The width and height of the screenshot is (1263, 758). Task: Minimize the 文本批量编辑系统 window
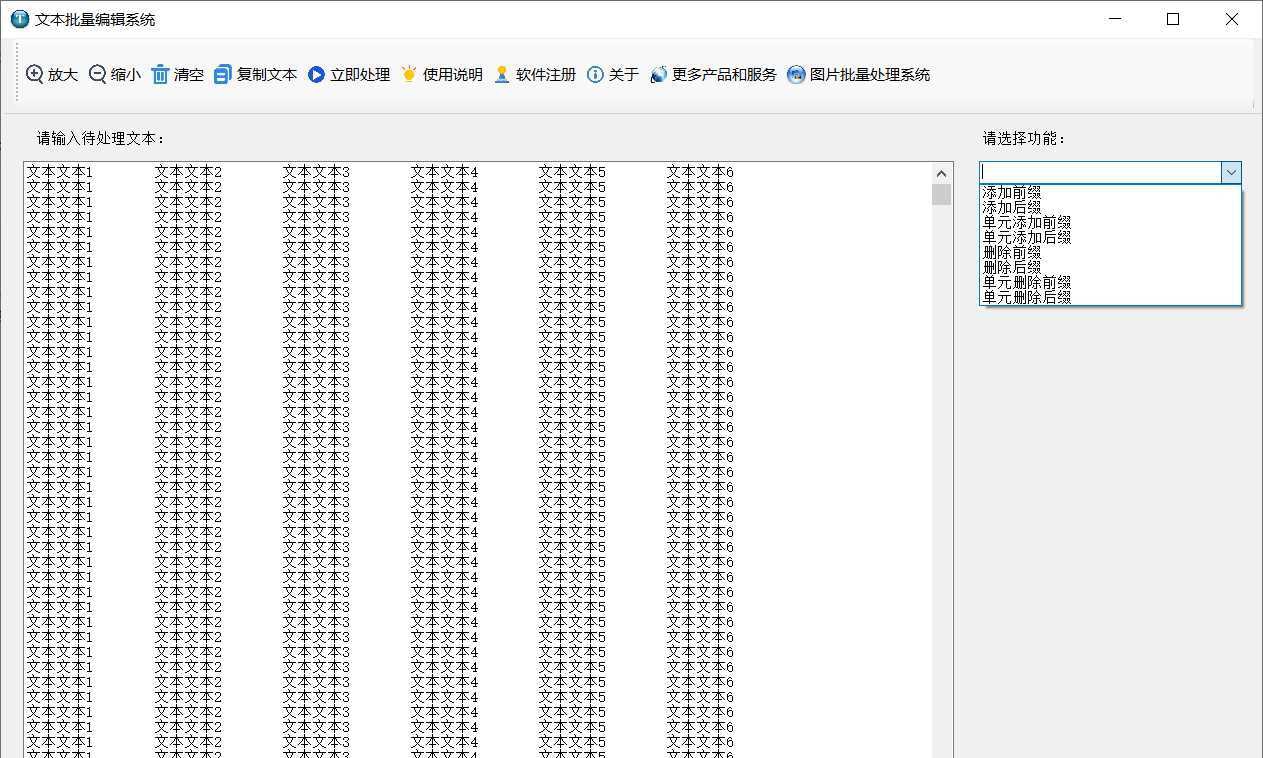[x=1115, y=19]
